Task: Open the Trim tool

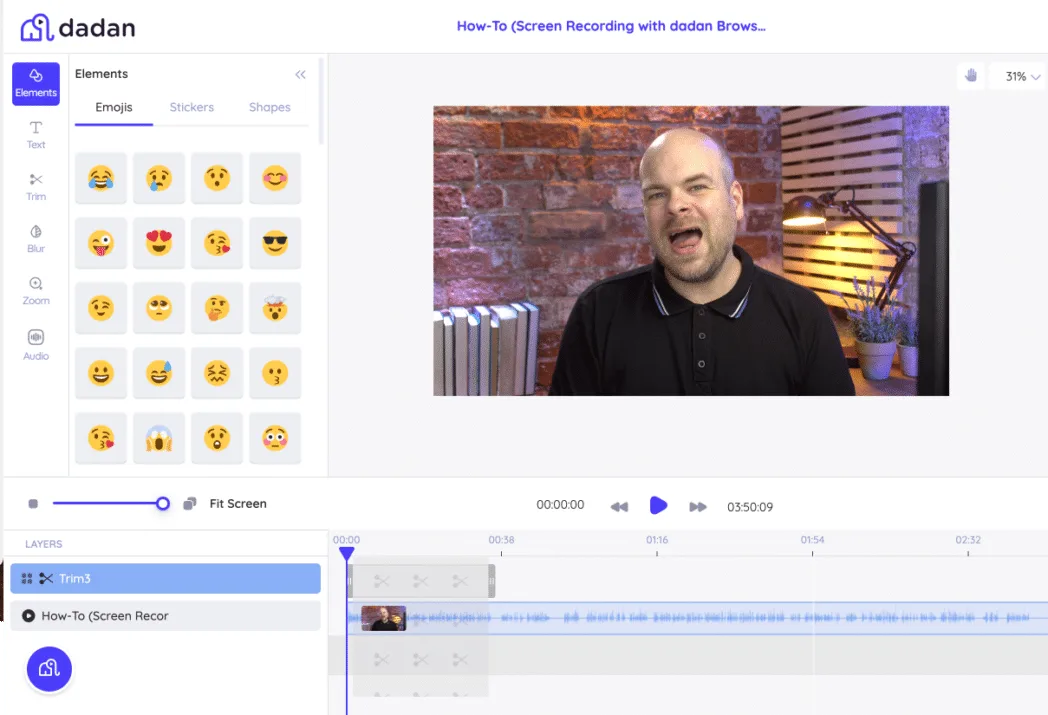Action: pos(35,187)
